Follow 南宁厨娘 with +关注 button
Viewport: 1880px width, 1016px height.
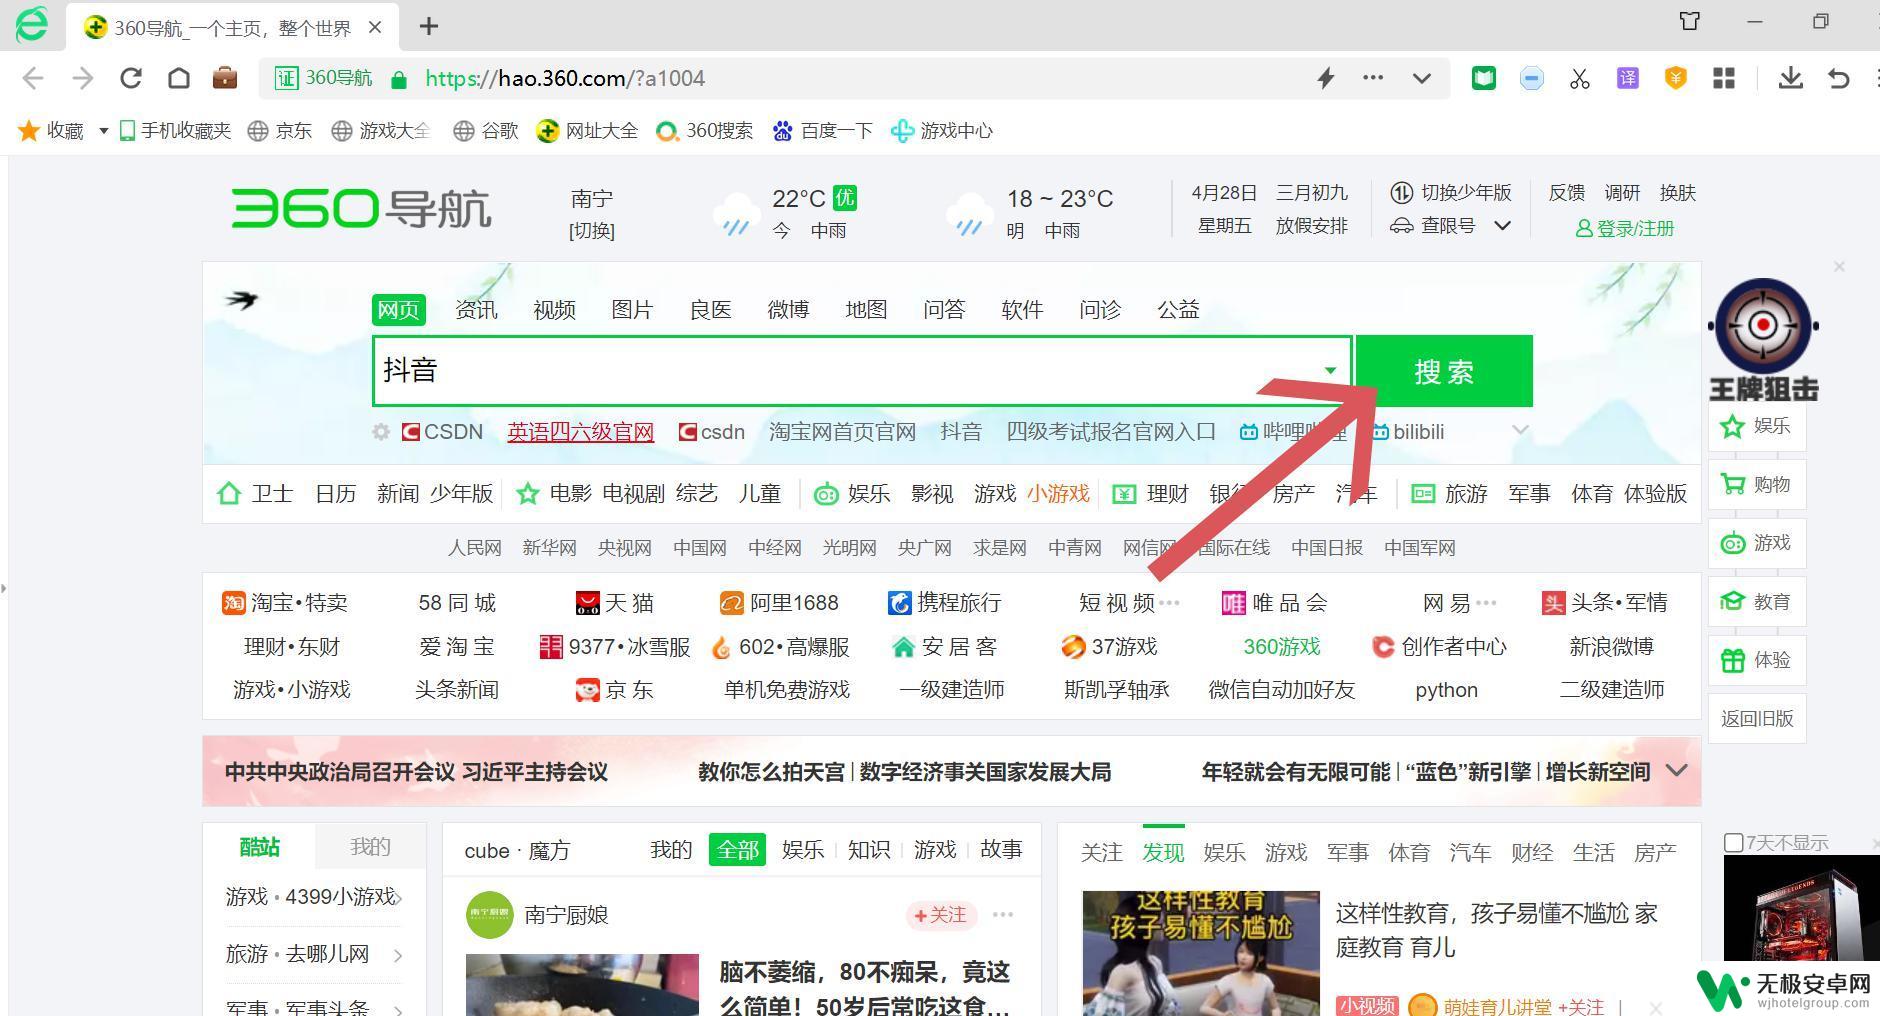tap(940, 915)
